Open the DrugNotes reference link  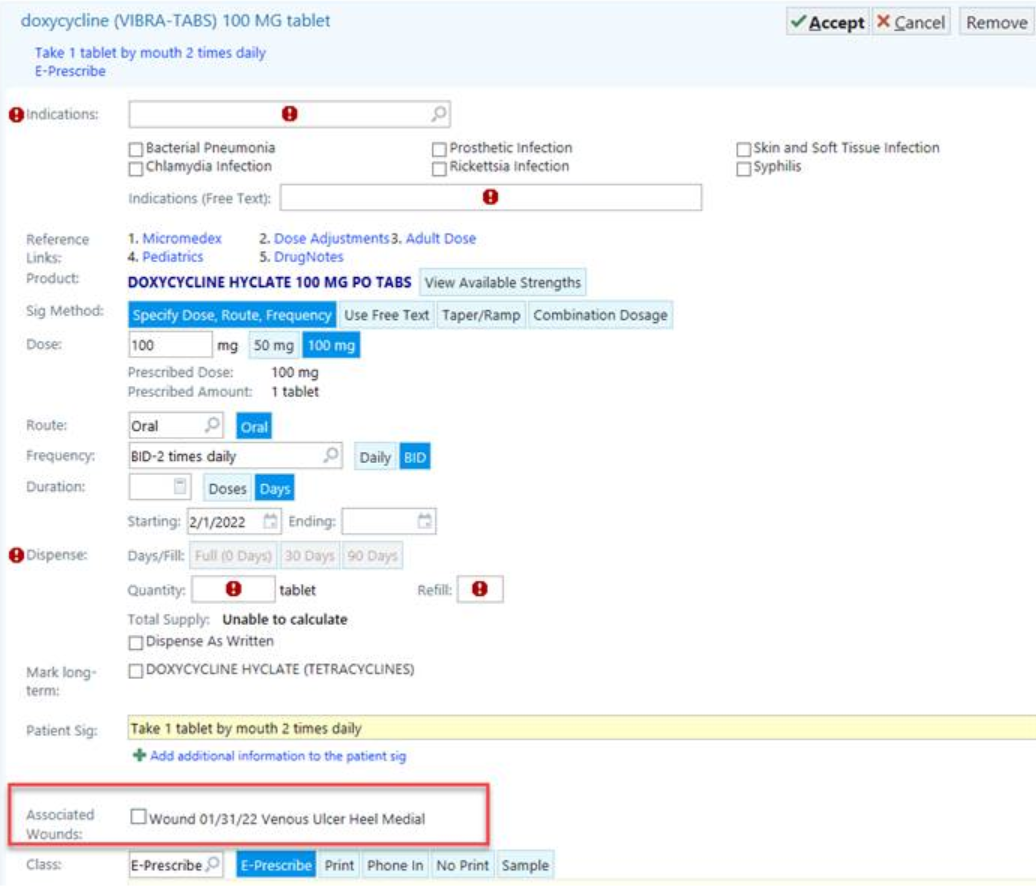click(x=309, y=256)
